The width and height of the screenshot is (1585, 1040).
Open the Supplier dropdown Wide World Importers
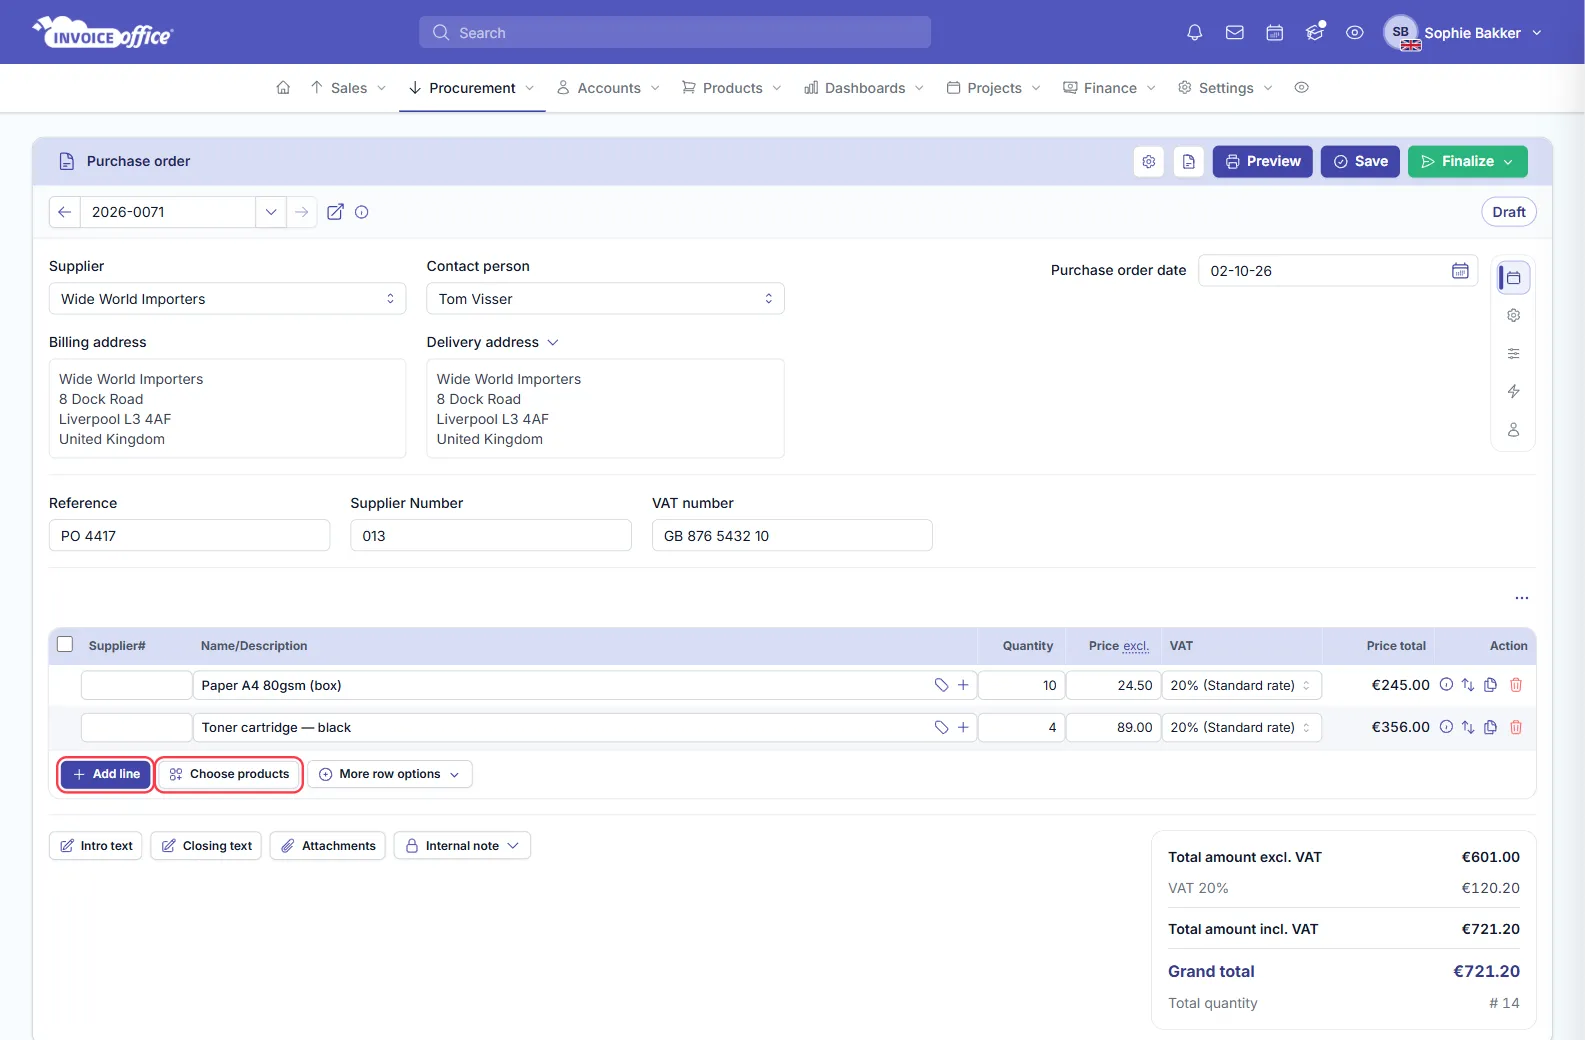pos(227,299)
